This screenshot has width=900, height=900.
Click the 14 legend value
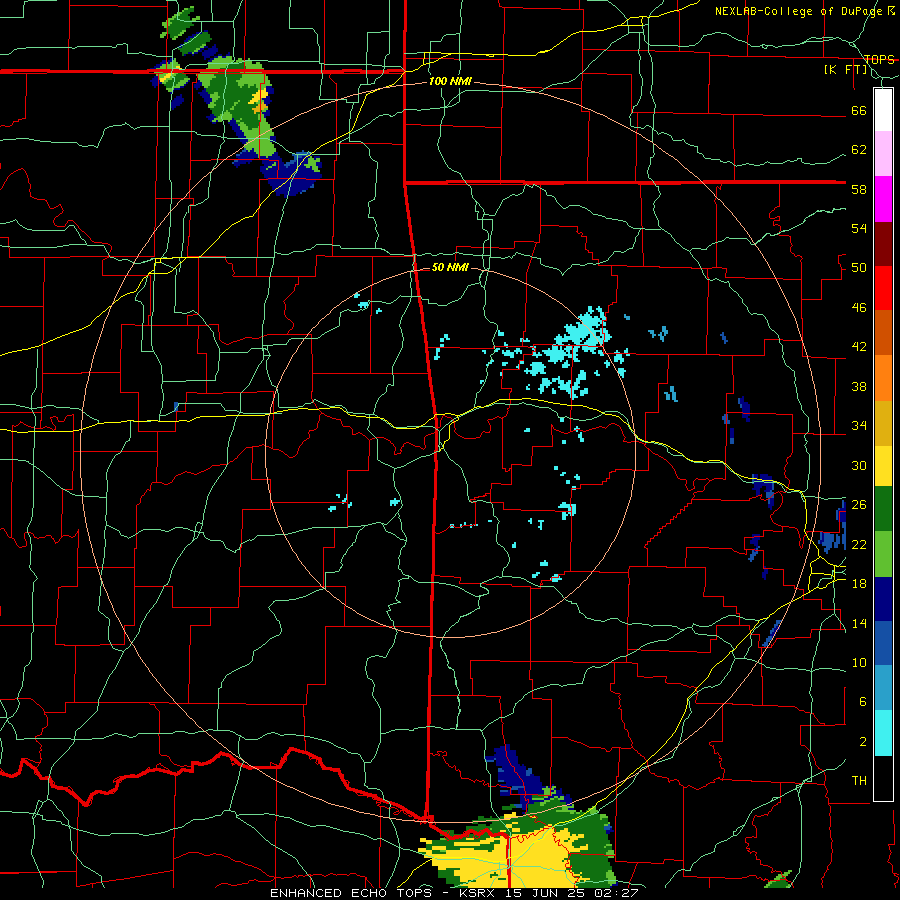(859, 623)
